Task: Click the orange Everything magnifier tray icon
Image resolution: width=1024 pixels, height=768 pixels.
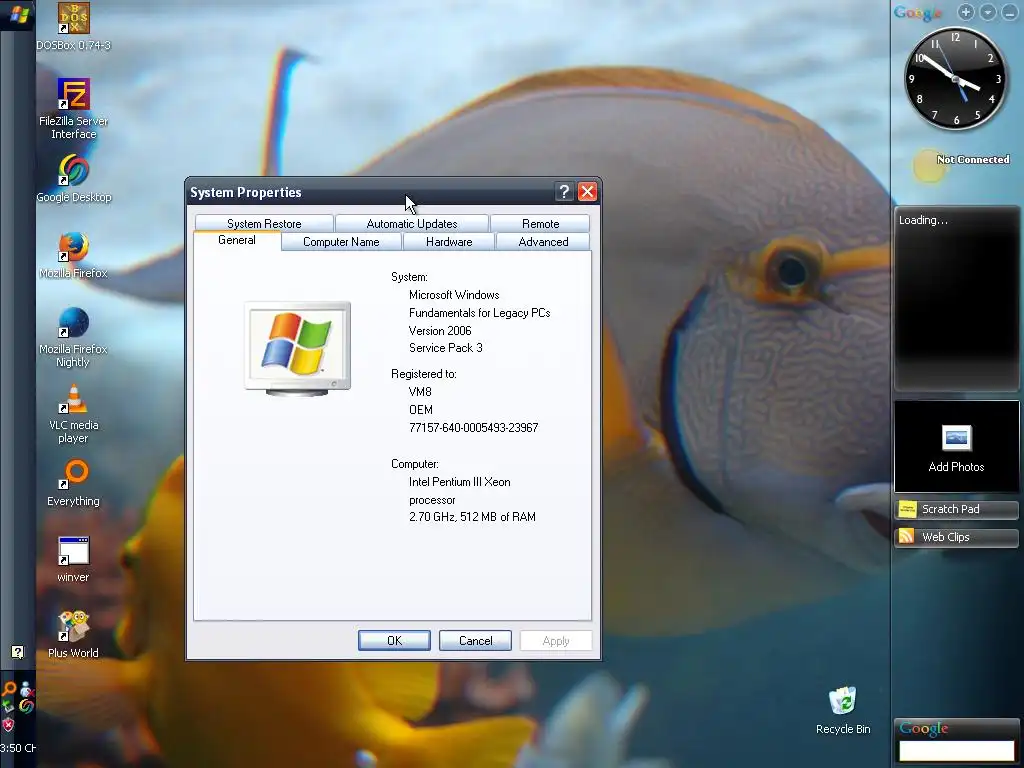Action: [8, 688]
